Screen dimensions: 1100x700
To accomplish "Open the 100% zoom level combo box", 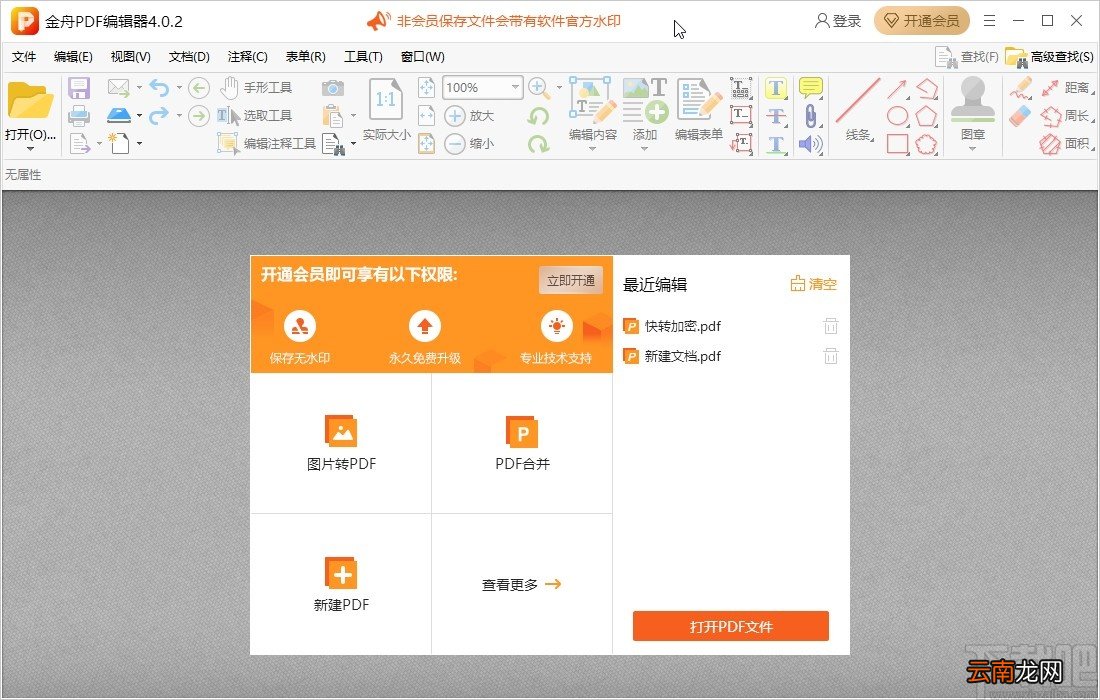I will (483, 88).
